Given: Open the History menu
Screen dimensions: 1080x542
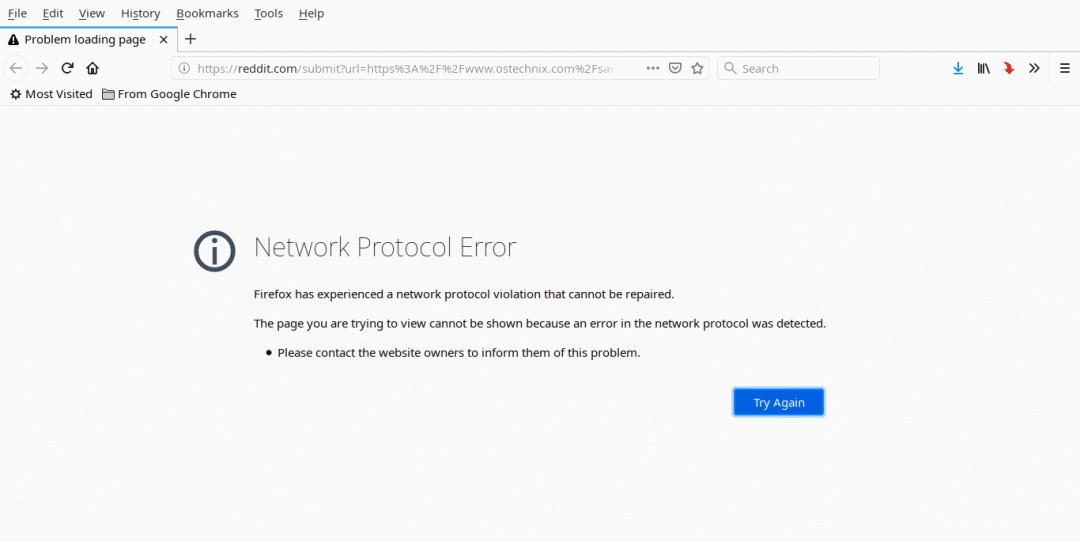Looking at the screenshot, I should coord(140,13).
